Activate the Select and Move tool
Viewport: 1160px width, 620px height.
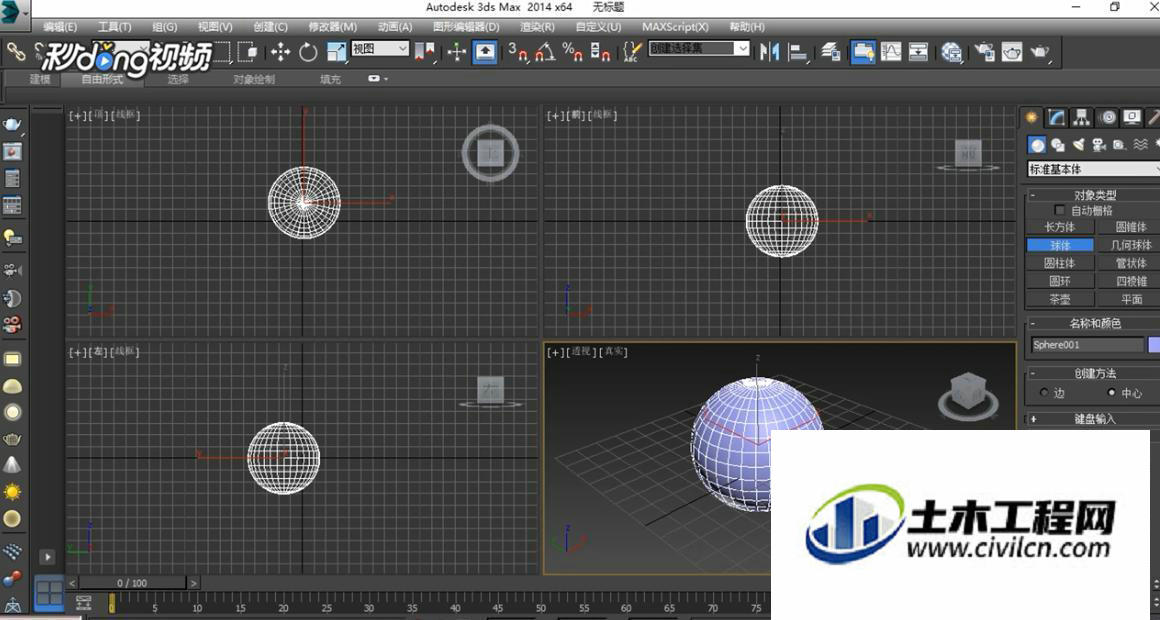(280, 52)
